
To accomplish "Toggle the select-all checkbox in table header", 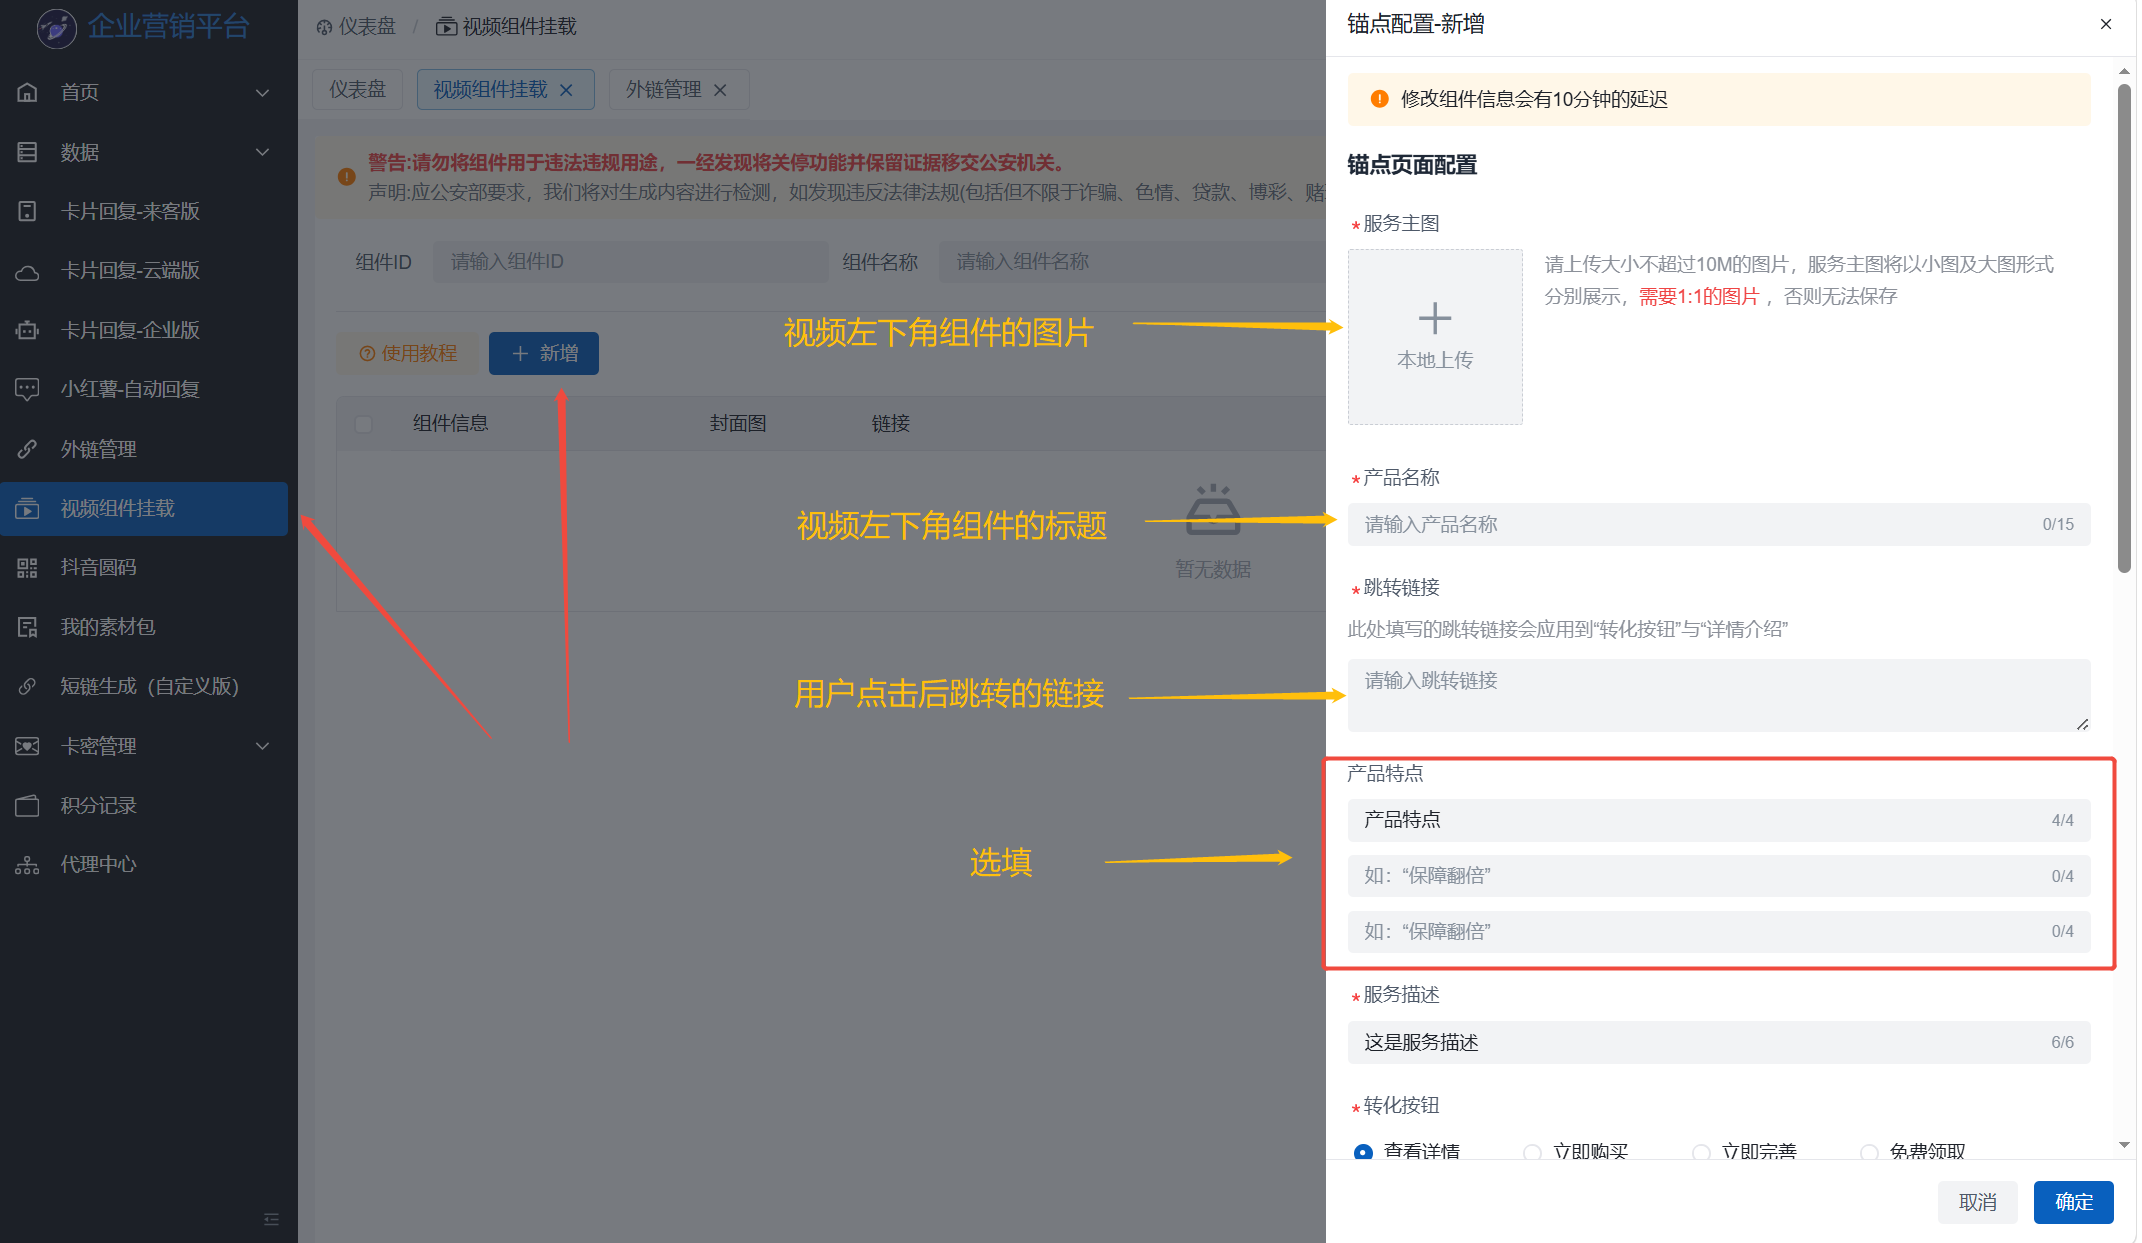I will tap(364, 424).
